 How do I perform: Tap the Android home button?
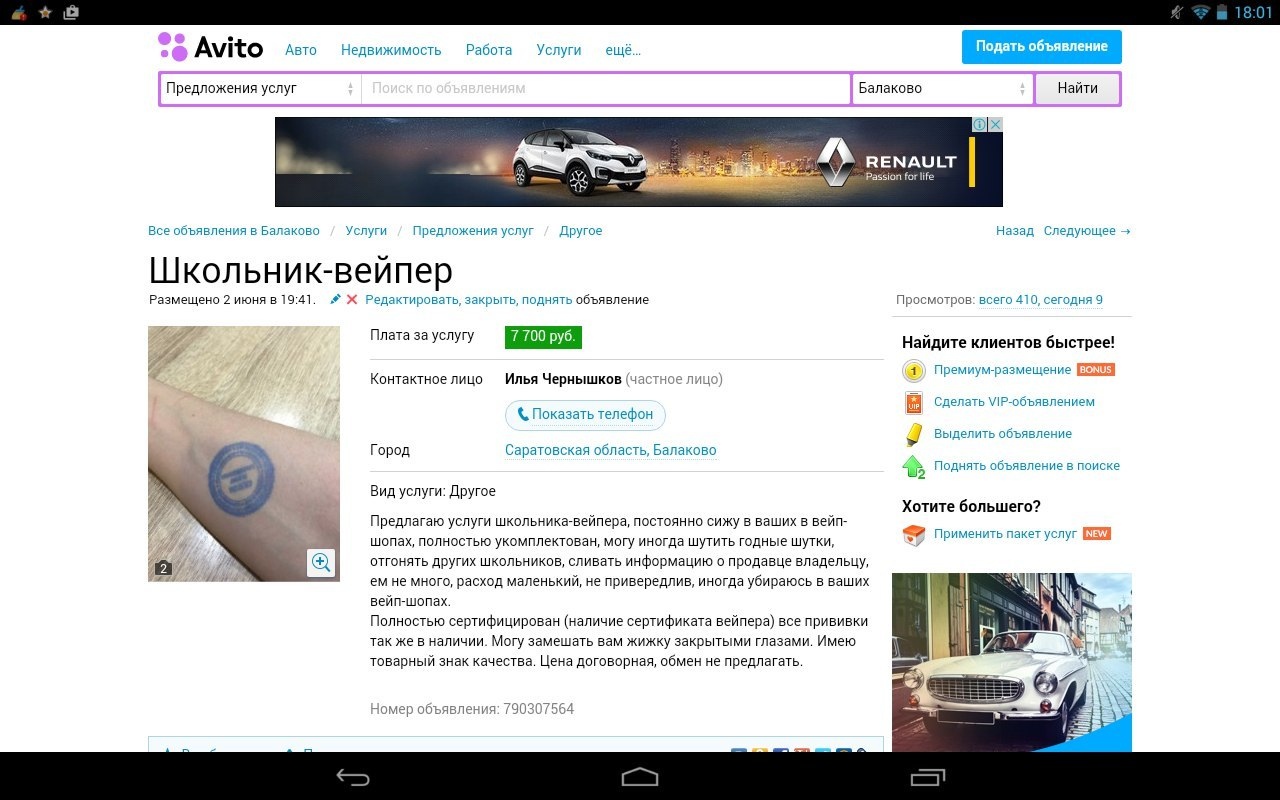[640, 777]
